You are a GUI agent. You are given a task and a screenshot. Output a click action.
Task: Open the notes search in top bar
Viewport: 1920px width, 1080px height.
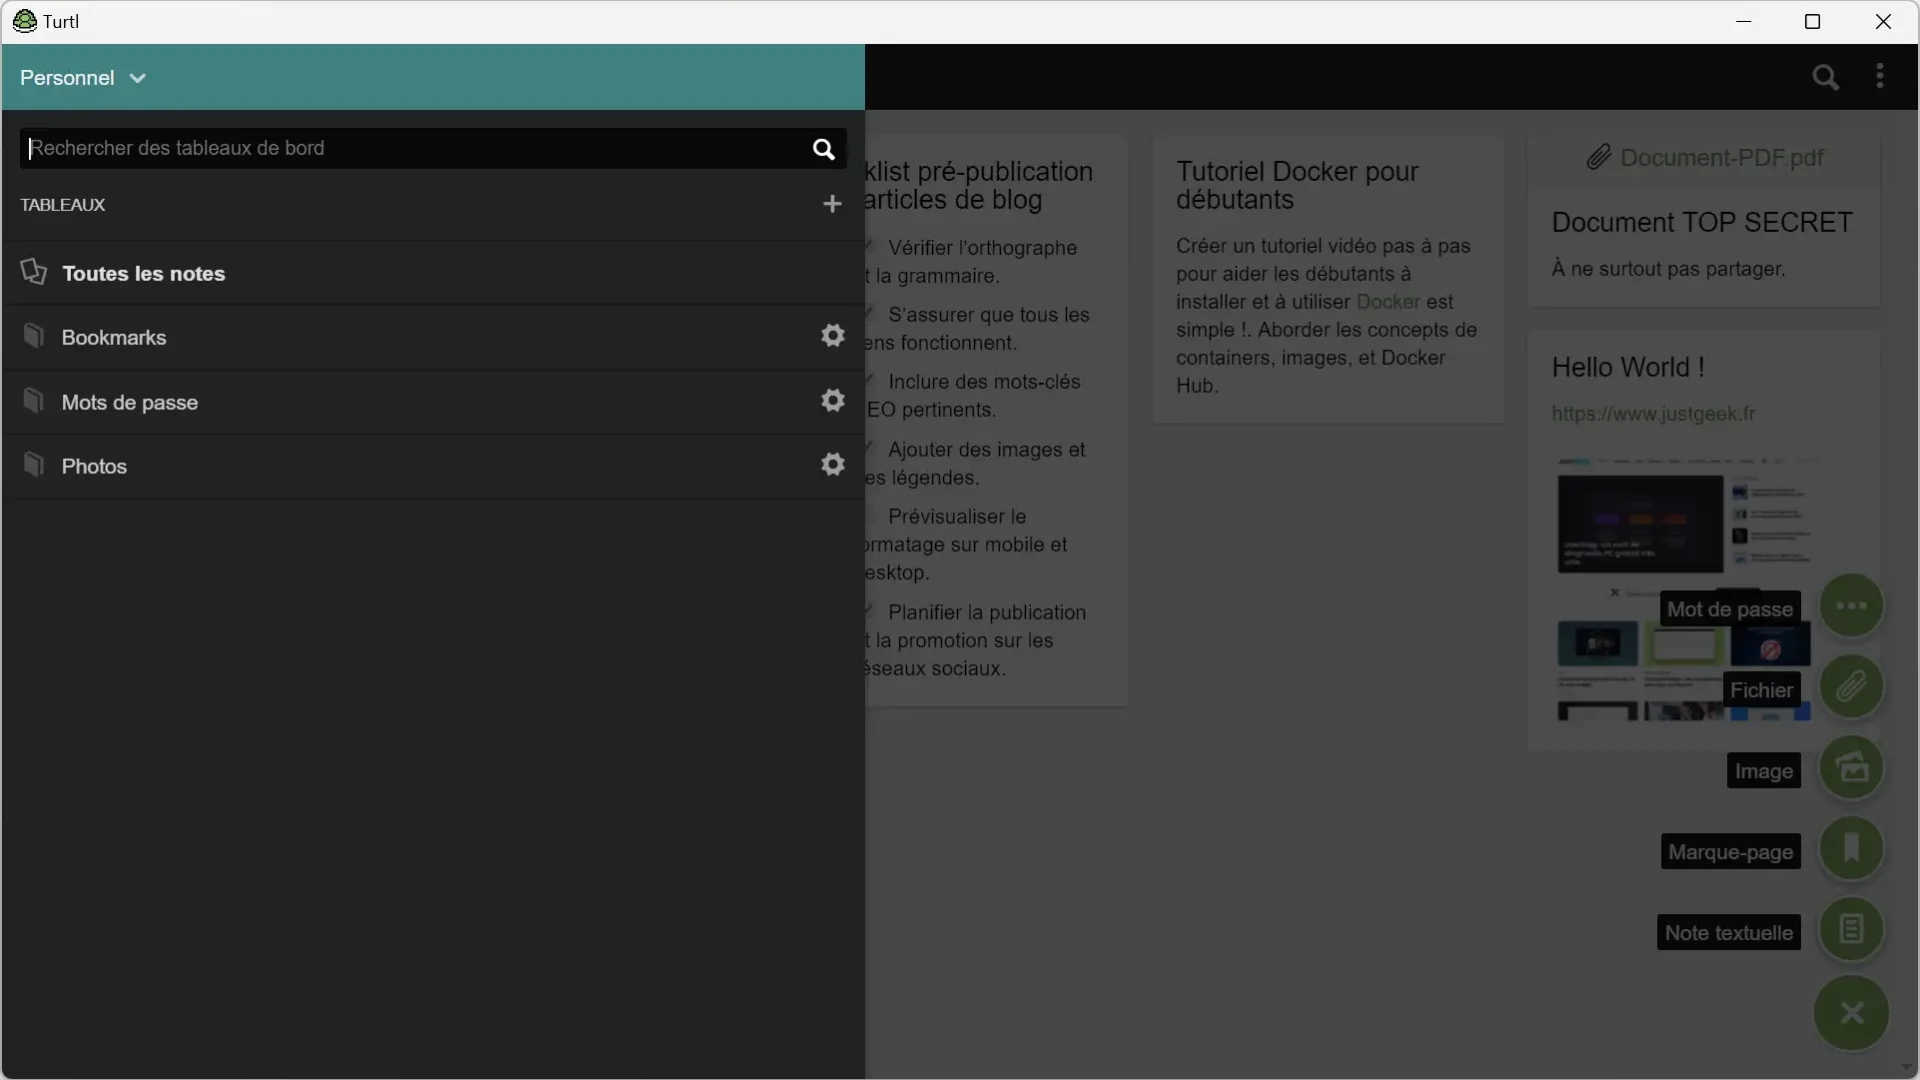point(1826,77)
